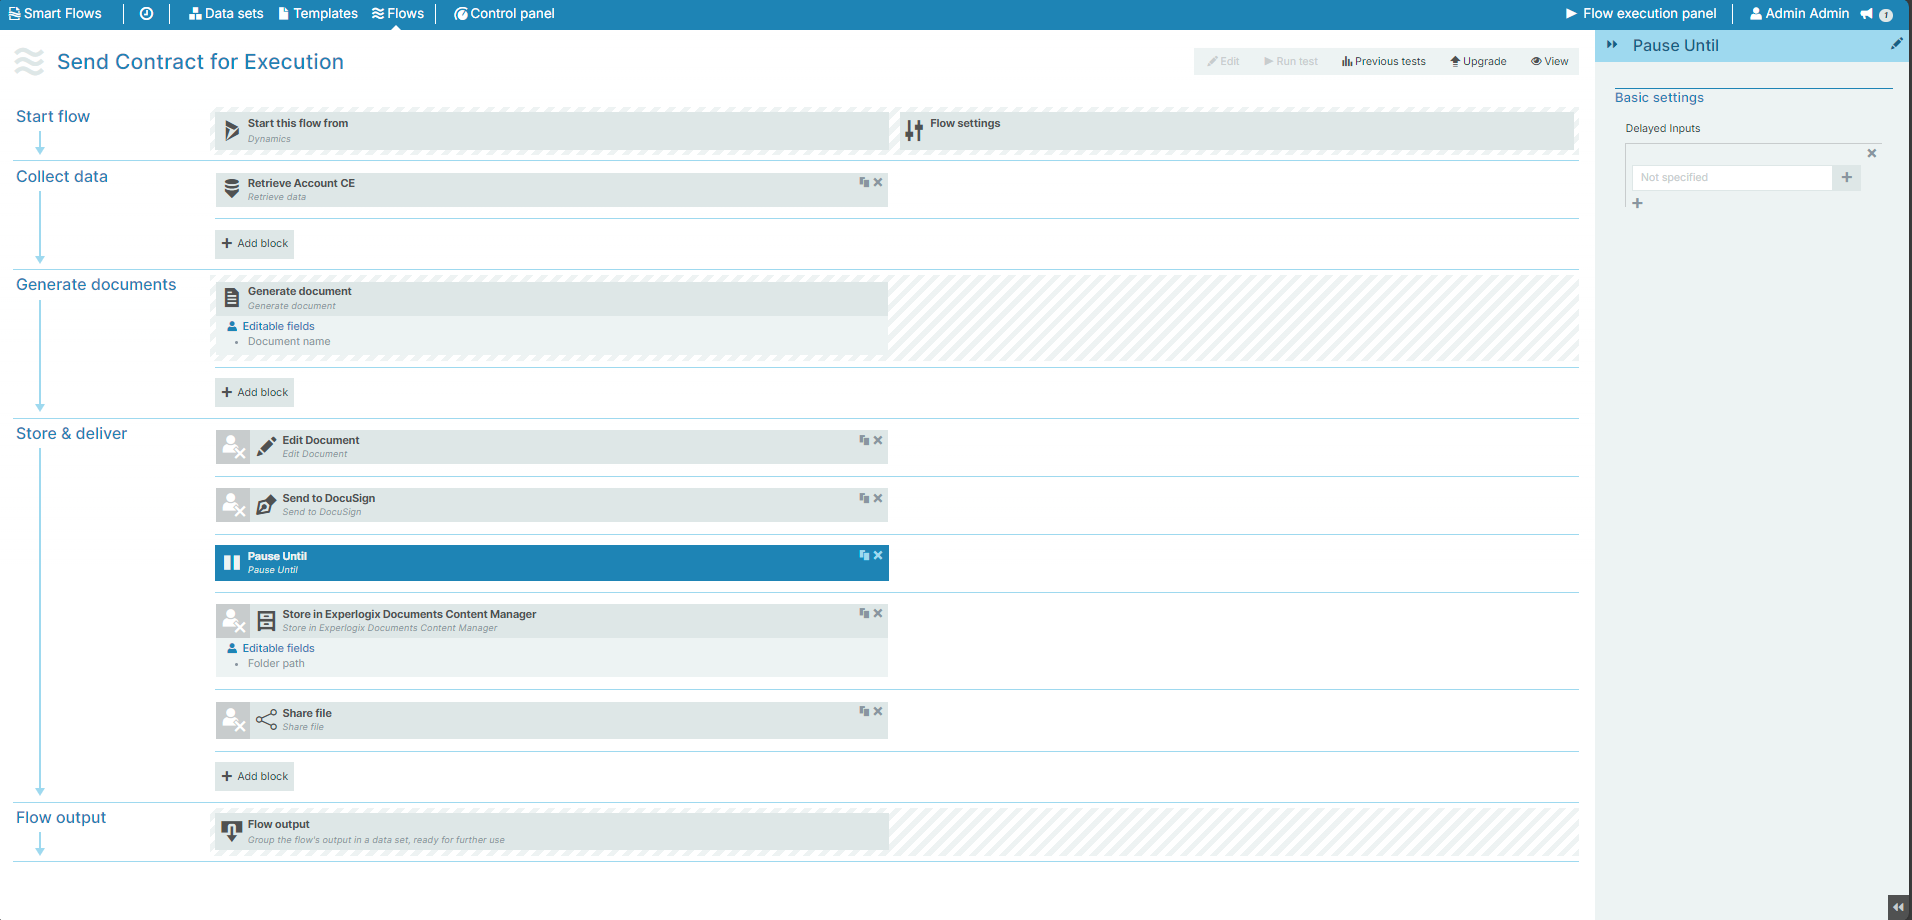Copy the Retrieve Account CE block
1912x920 pixels.
[864, 182]
